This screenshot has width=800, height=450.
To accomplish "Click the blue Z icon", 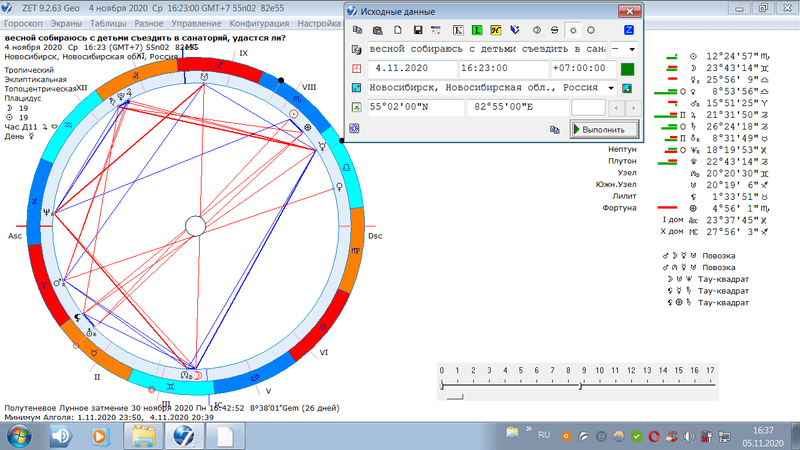I will [628, 30].
